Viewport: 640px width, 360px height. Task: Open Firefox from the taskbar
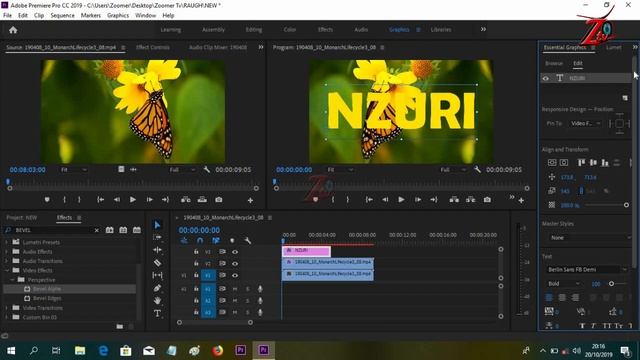coord(218,350)
